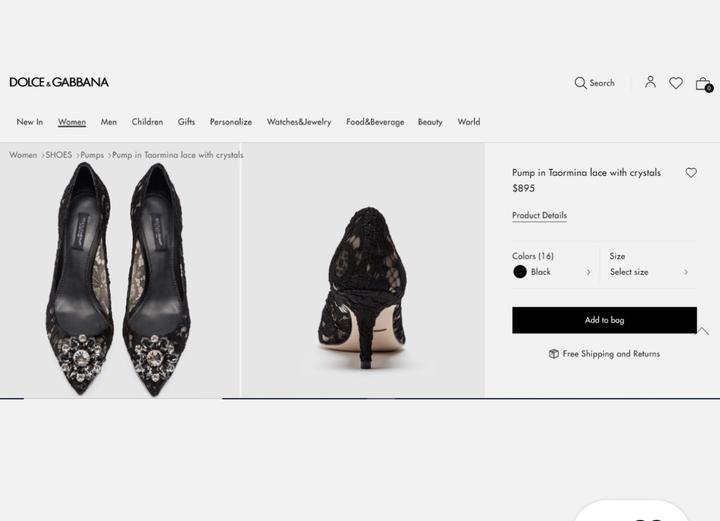Select the Black color swatch
Screen dimensions: 720x521
tap(520, 272)
